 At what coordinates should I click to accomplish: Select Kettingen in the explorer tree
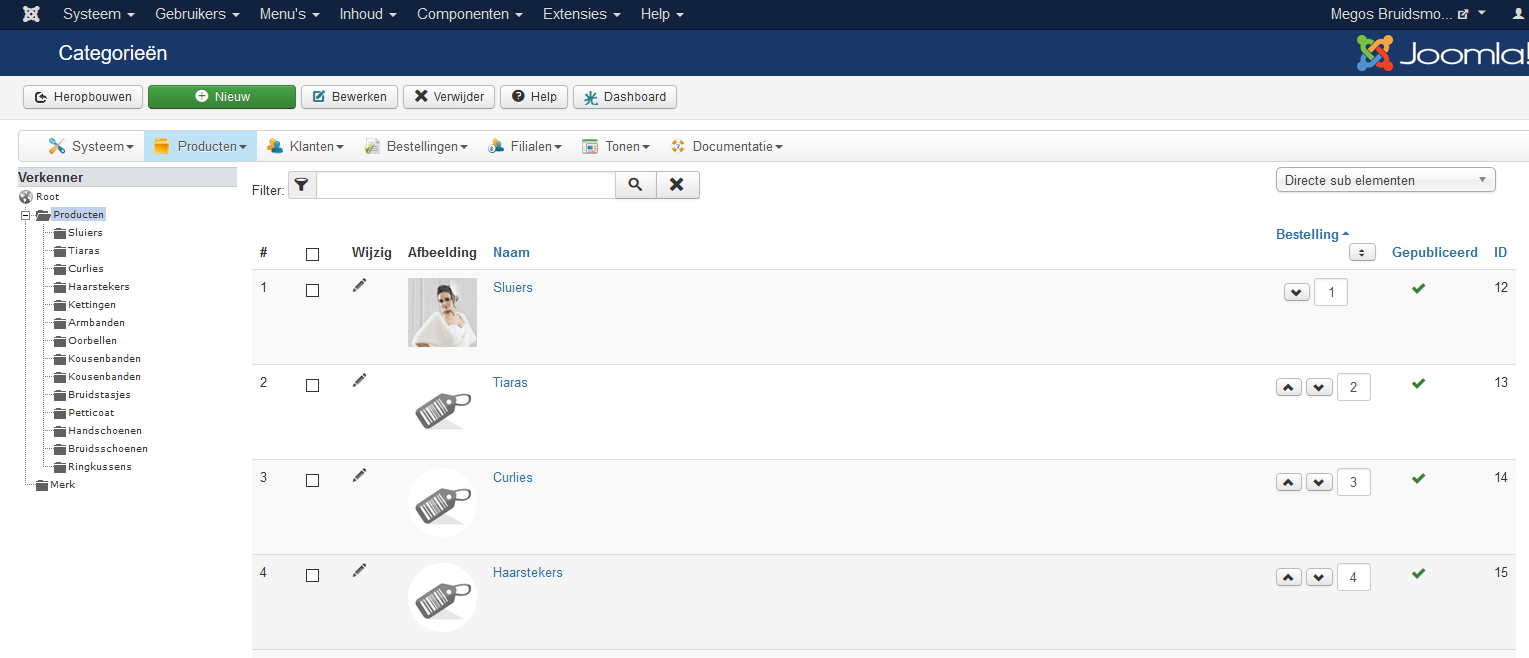[x=92, y=305]
